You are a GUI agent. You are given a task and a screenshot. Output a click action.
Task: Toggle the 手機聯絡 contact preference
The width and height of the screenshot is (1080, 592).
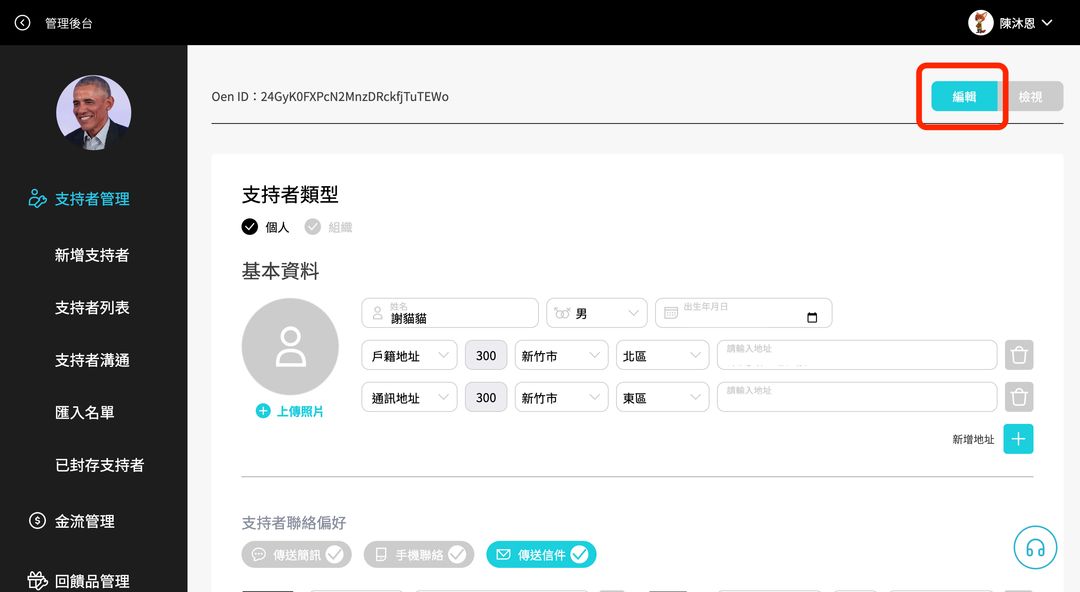click(419, 554)
